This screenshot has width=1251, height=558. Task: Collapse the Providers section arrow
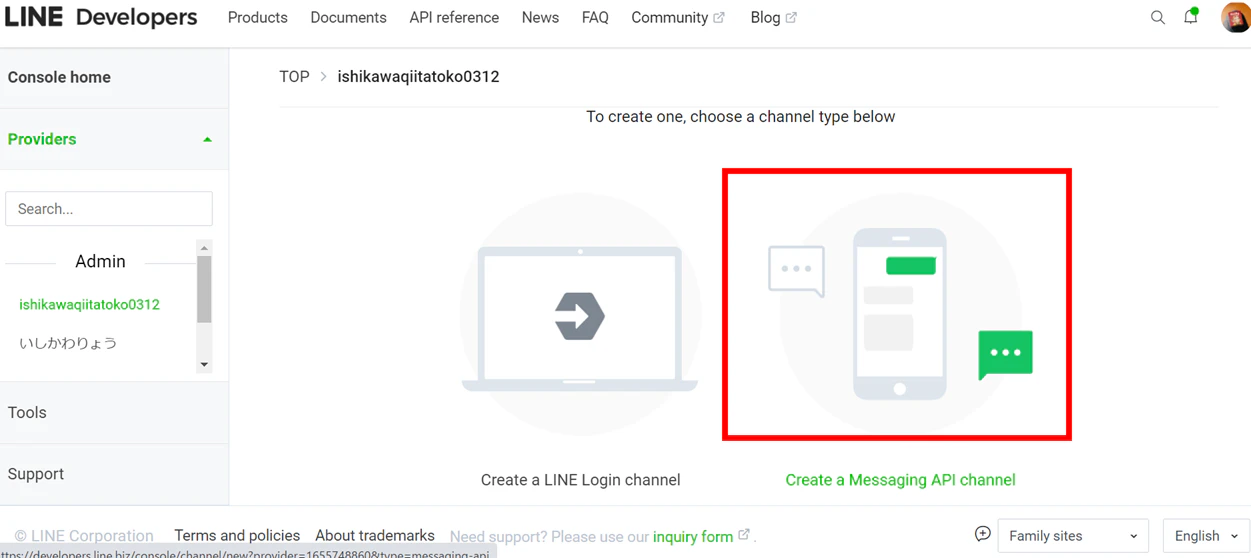pyautogui.click(x=207, y=140)
